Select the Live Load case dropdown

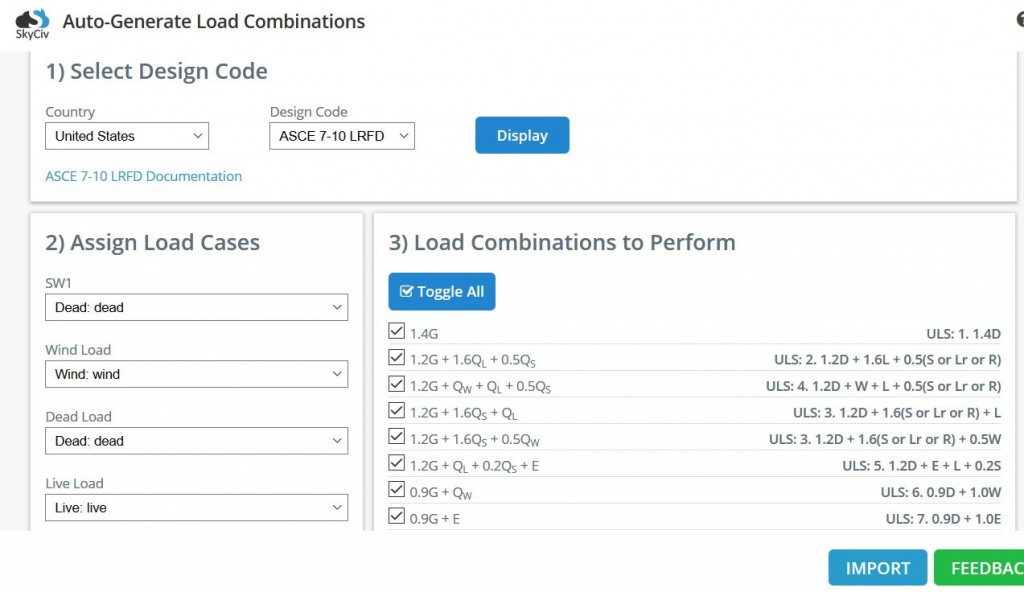[196, 508]
